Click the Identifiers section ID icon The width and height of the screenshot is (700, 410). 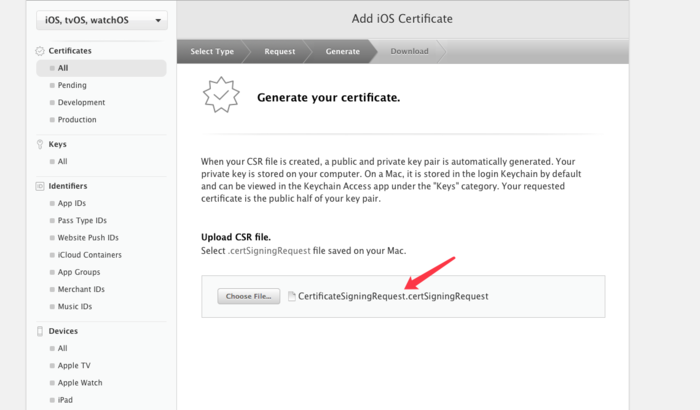pos(40,186)
